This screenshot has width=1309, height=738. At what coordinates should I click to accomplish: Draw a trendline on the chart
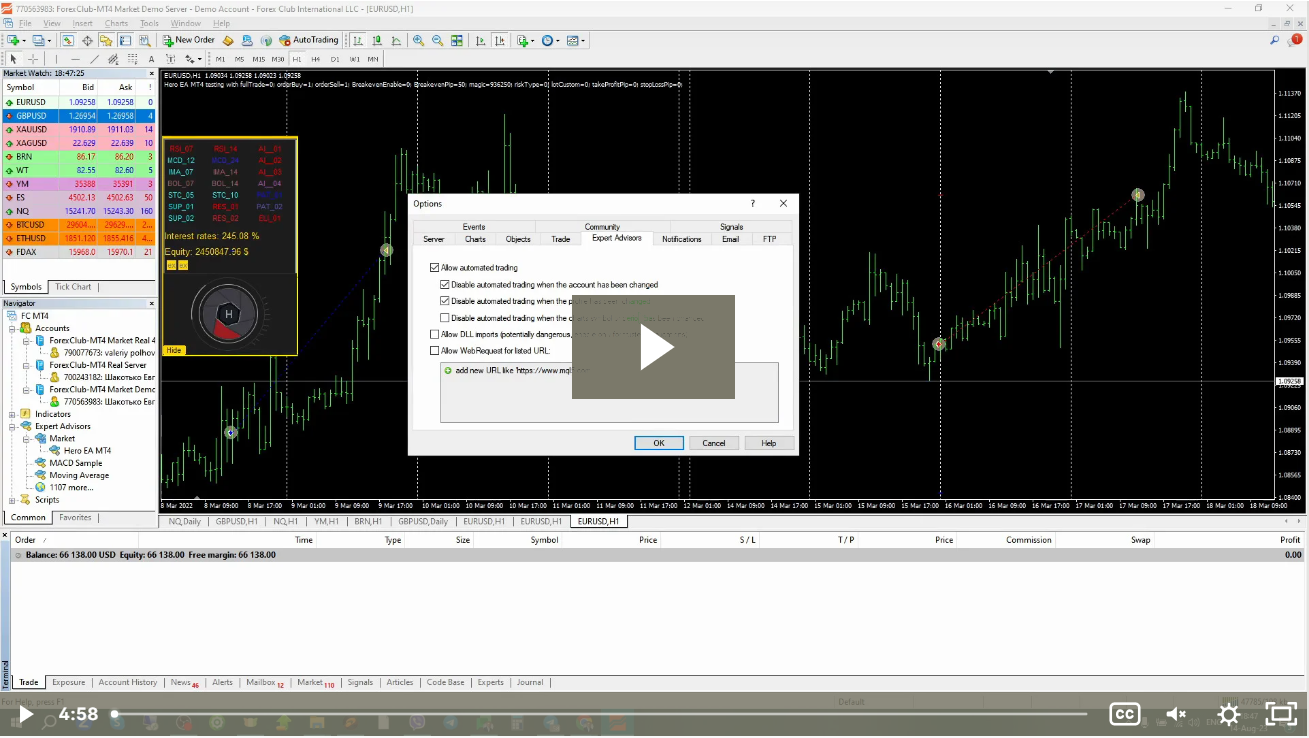[94, 59]
